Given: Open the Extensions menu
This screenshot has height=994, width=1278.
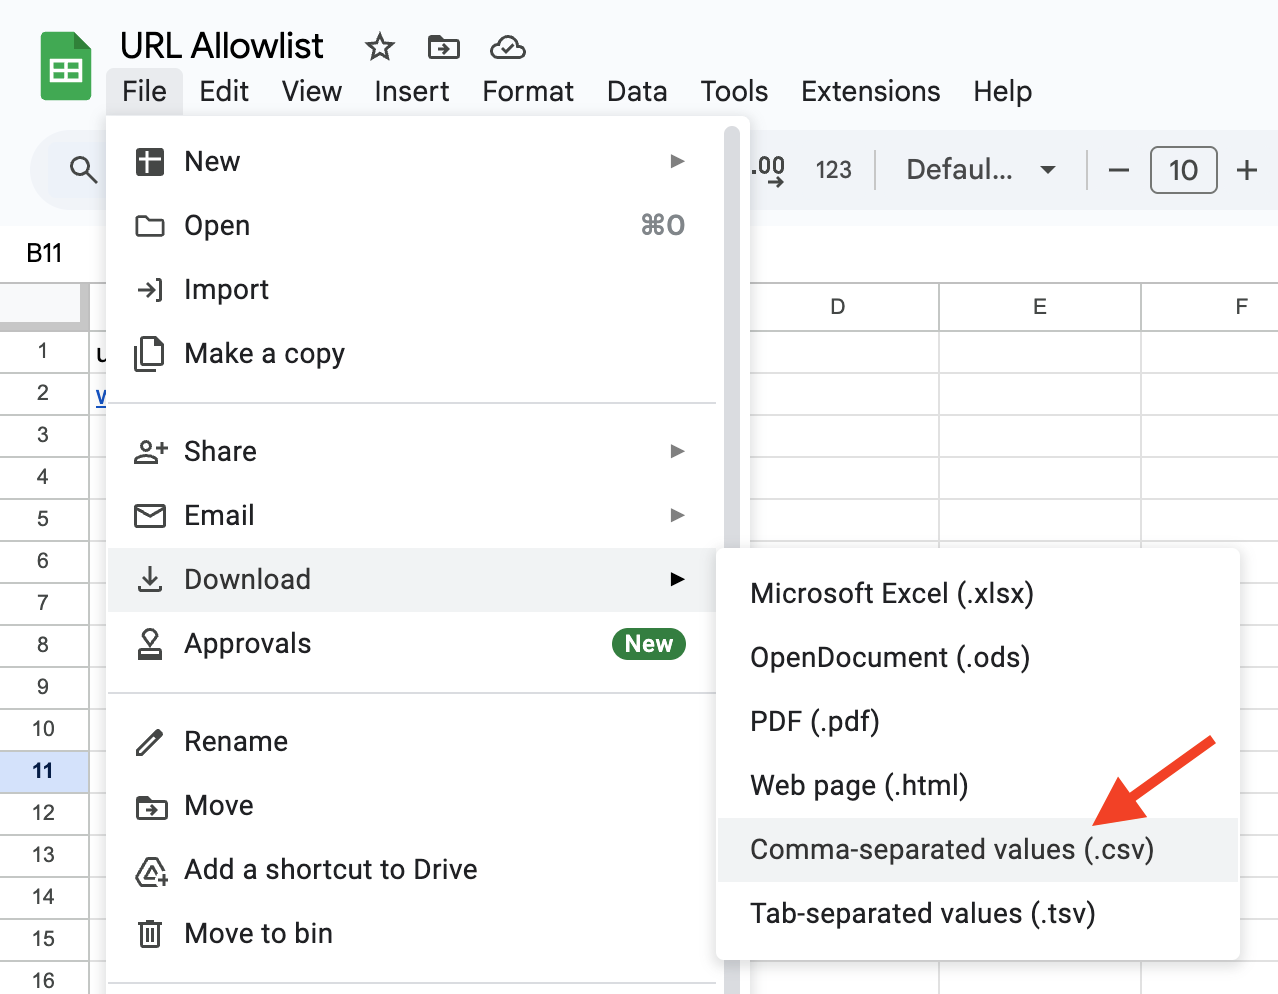Looking at the screenshot, I should tap(871, 91).
